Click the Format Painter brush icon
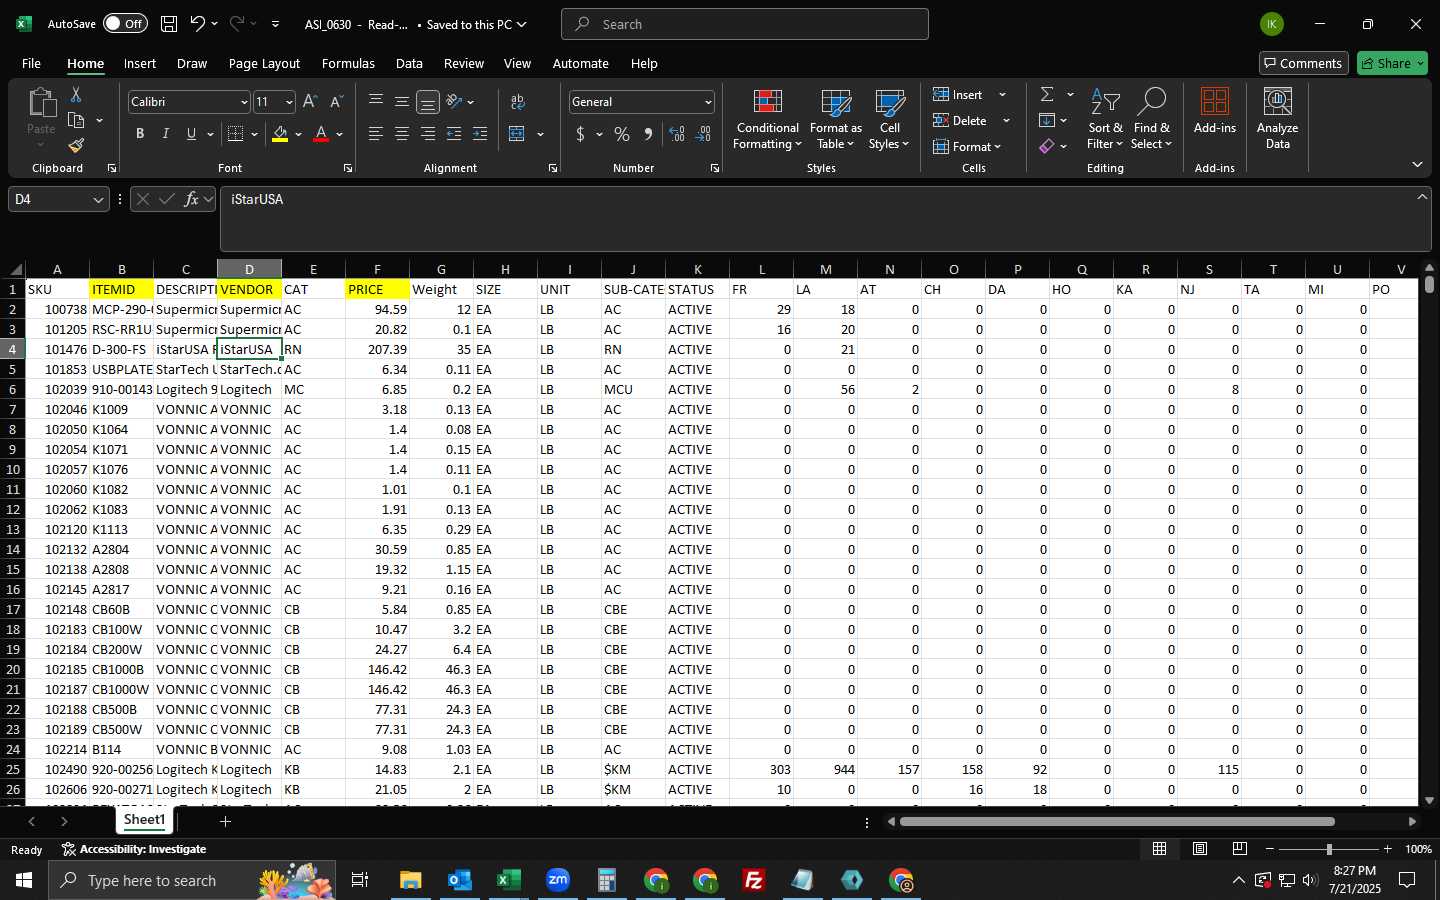This screenshot has height=900, width=1440. (x=76, y=146)
